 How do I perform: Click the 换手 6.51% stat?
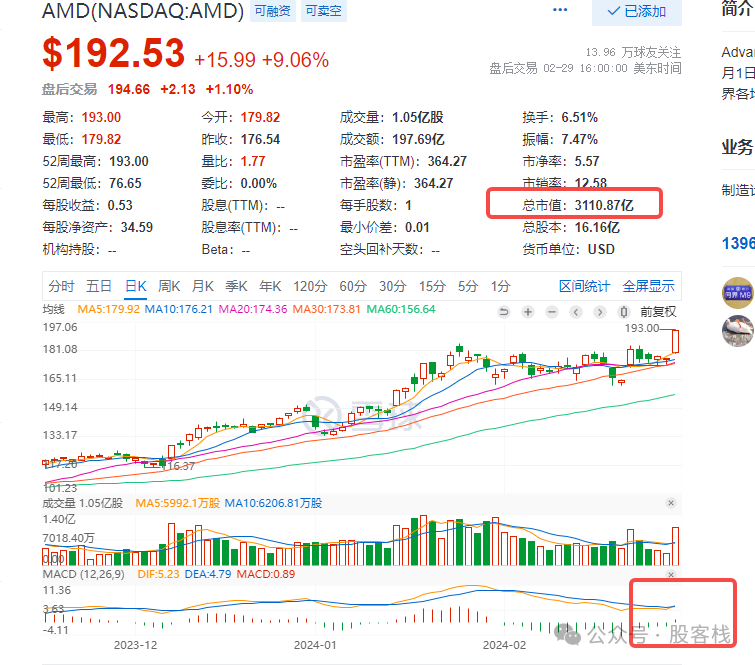pyautogui.click(x=560, y=117)
